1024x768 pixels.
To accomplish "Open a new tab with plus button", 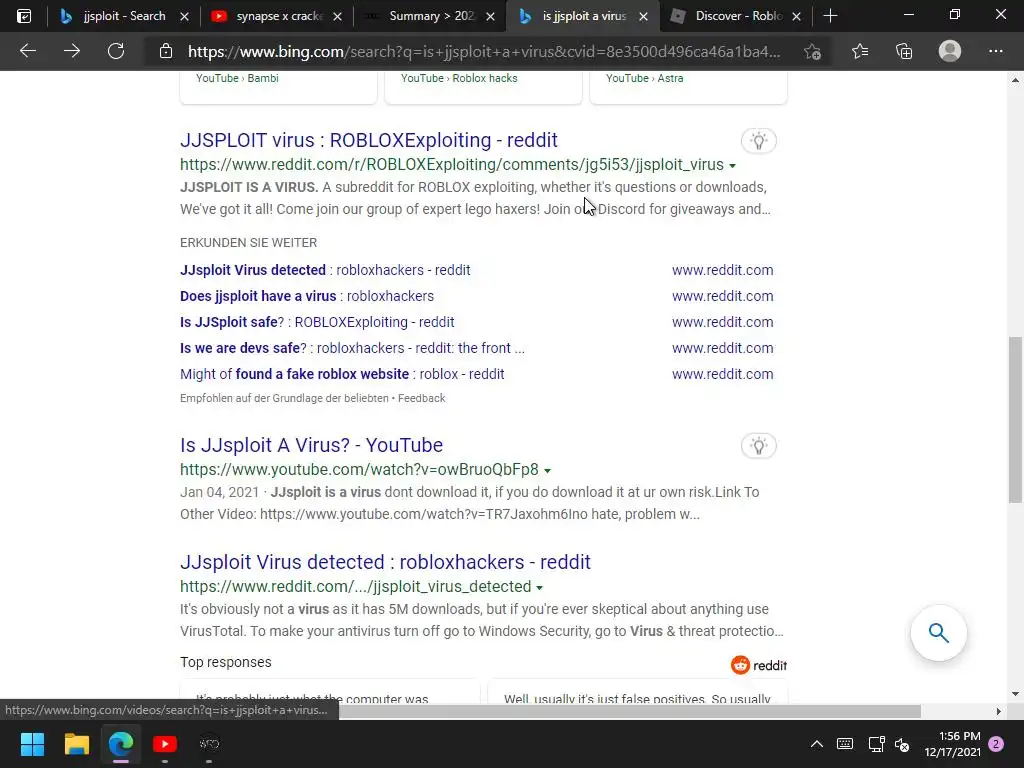I will tap(830, 16).
